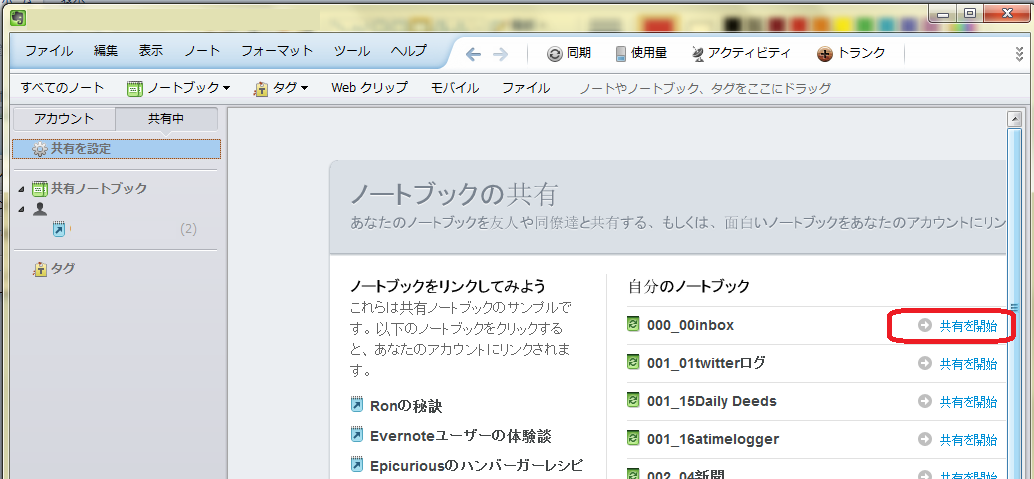Click Web クリップ shortcut

[x=369, y=88]
